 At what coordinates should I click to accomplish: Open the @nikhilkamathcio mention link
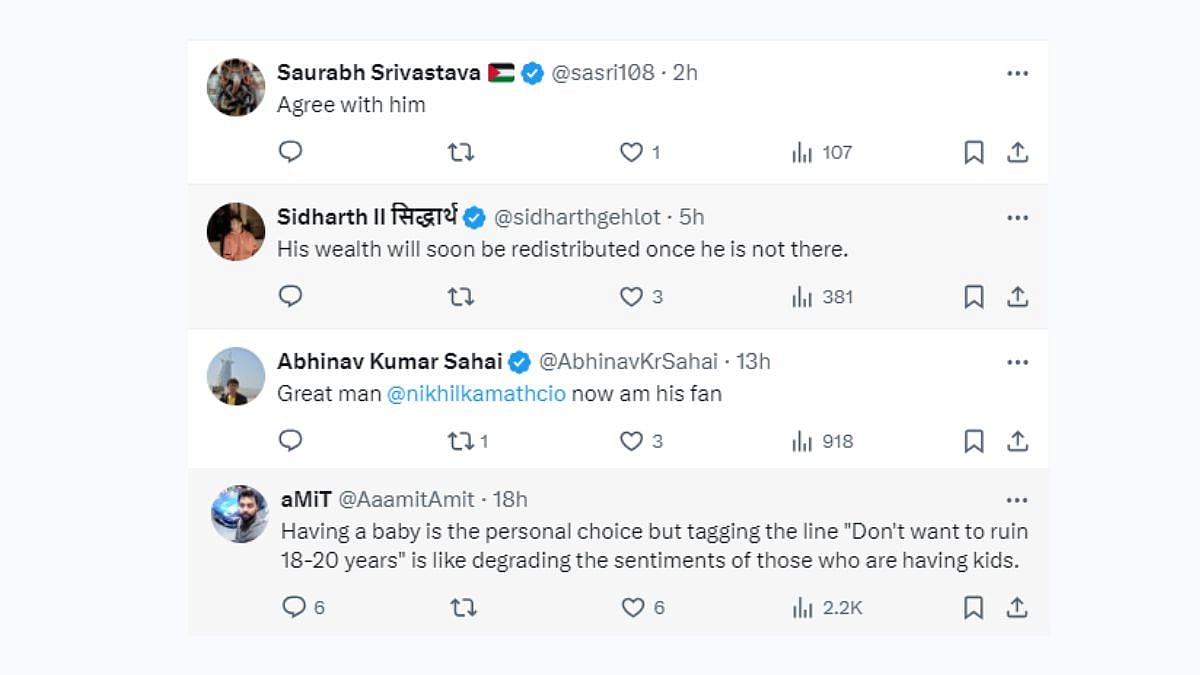[476, 394]
